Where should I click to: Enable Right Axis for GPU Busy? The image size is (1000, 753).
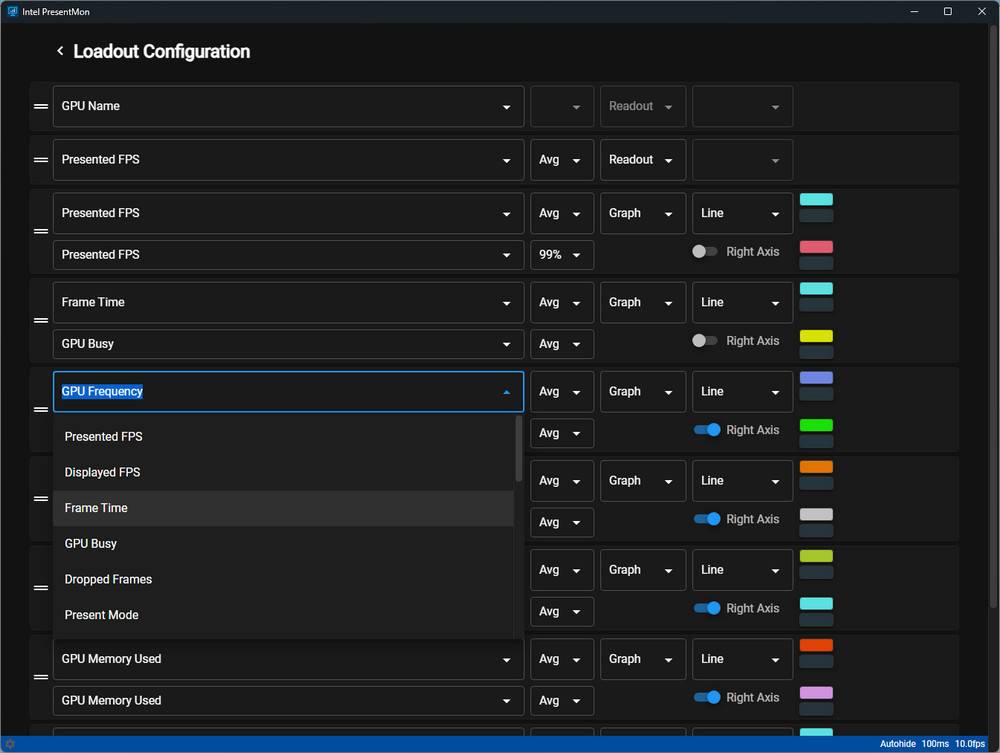coord(707,340)
